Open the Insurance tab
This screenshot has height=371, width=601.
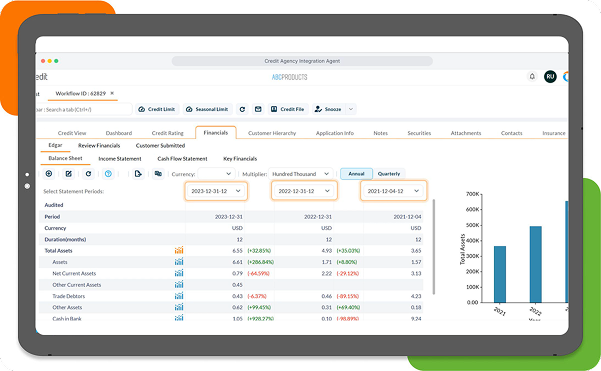pyautogui.click(x=554, y=133)
